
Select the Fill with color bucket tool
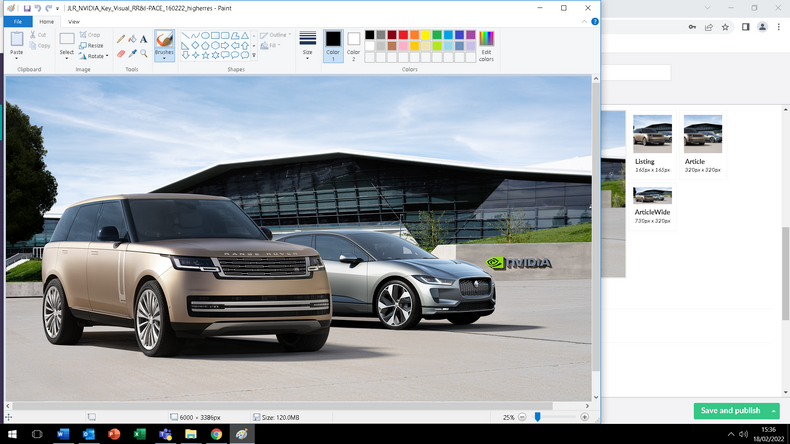[x=132, y=39]
